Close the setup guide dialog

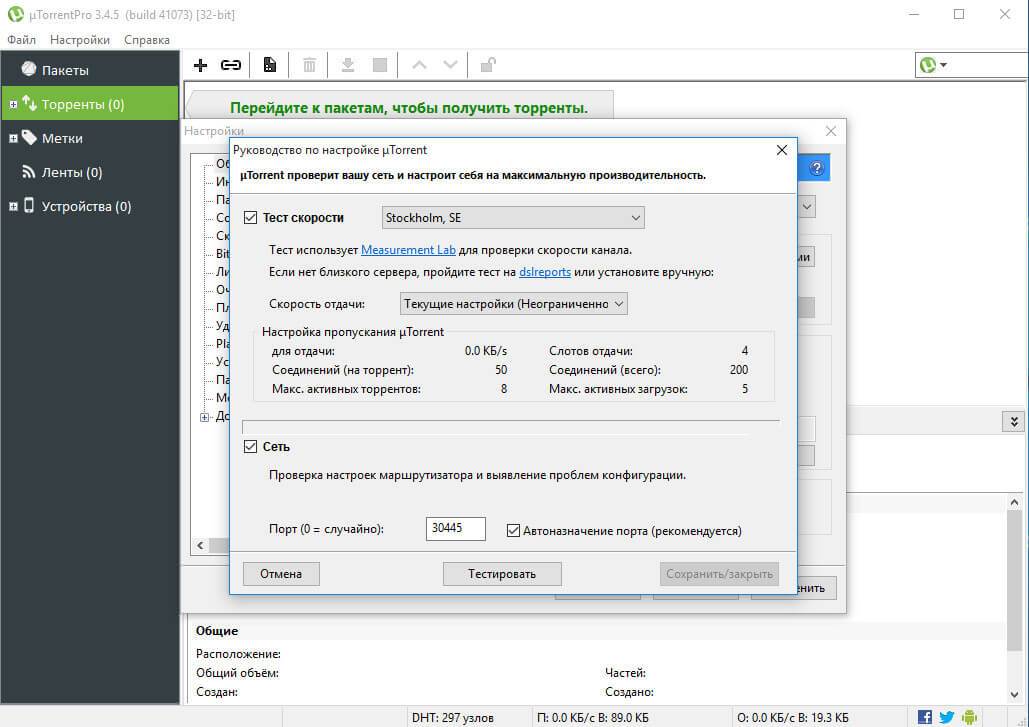click(x=782, y=150)
